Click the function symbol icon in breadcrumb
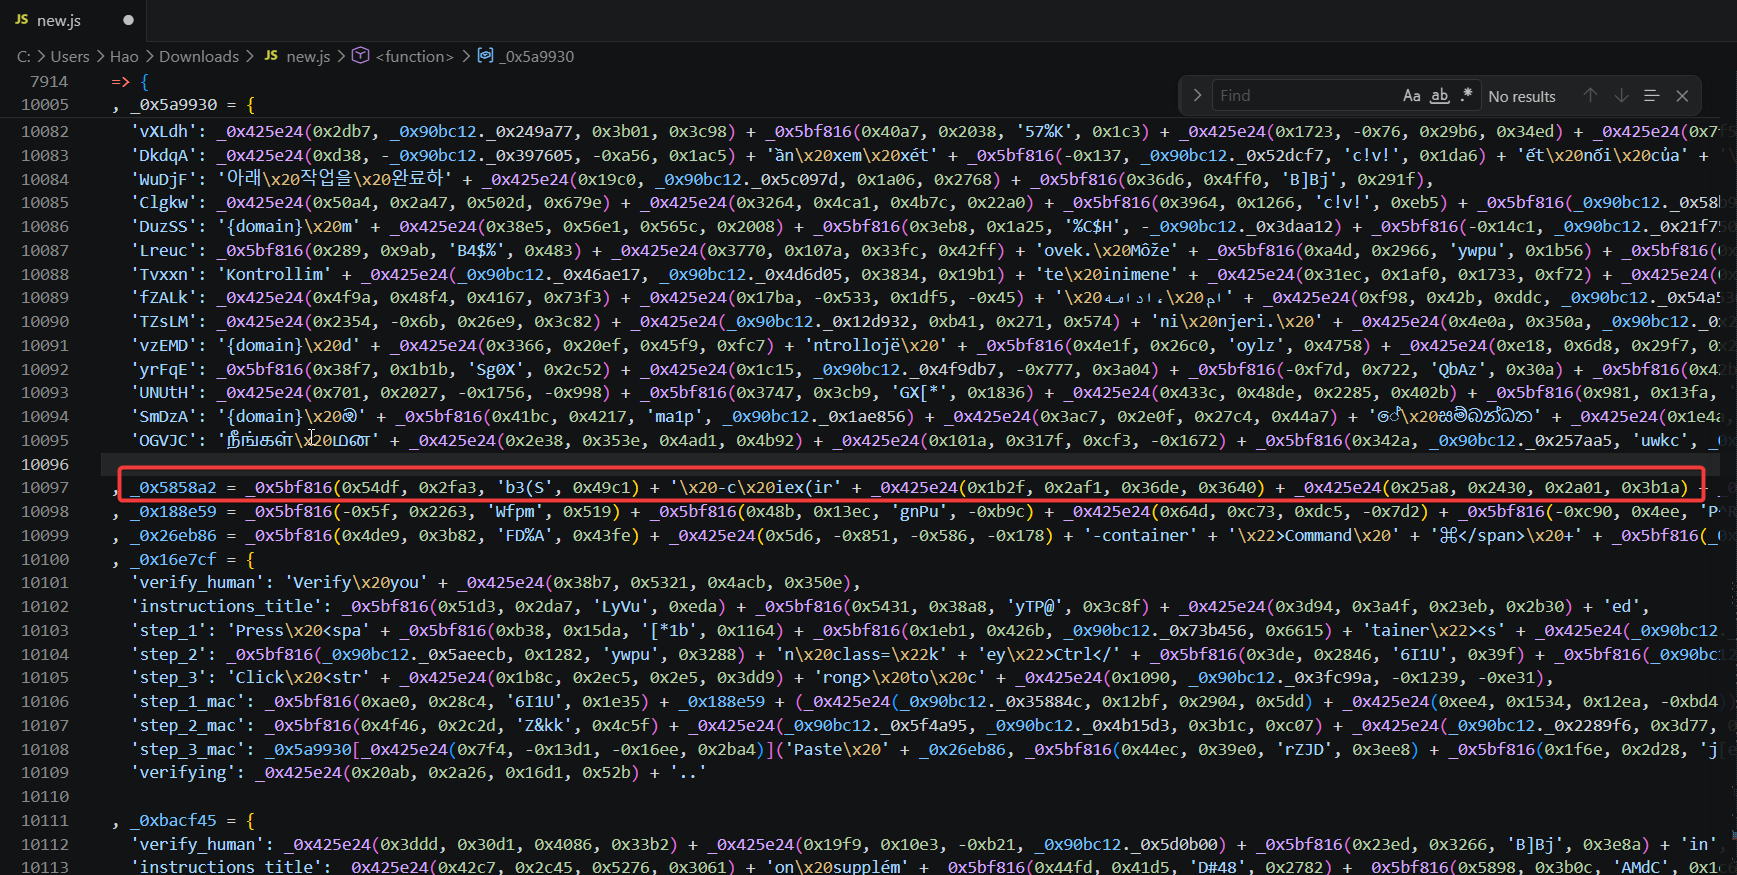 coord(361,56)
